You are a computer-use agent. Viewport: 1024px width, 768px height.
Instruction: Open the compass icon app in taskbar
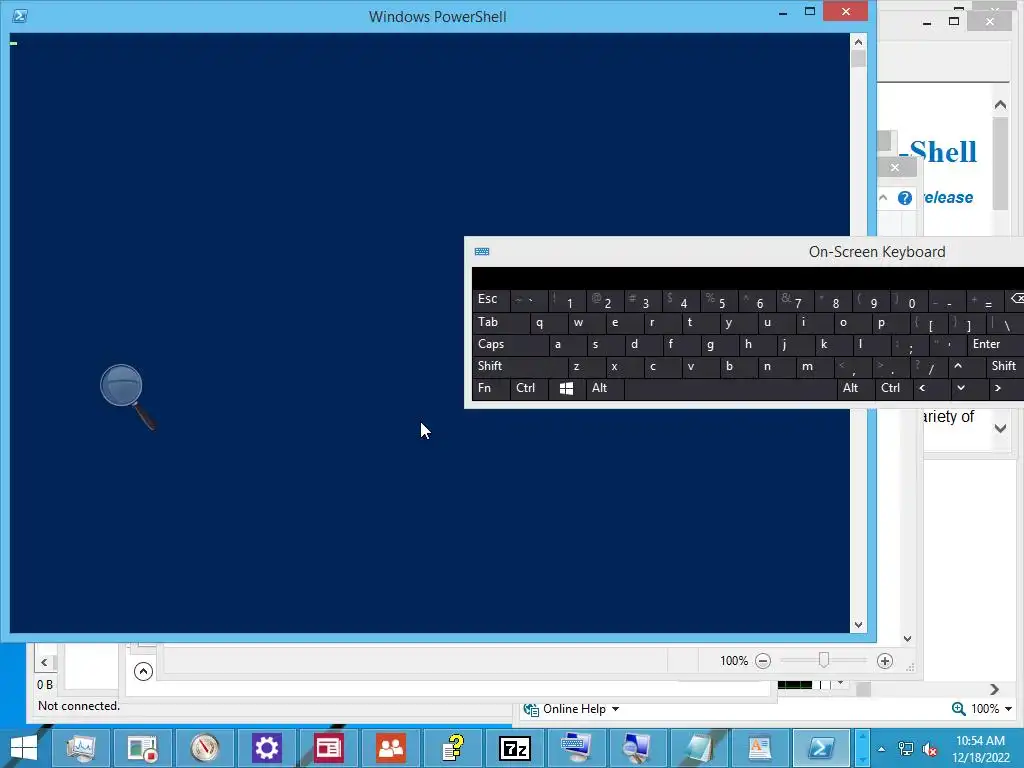[x=204, y=748]
